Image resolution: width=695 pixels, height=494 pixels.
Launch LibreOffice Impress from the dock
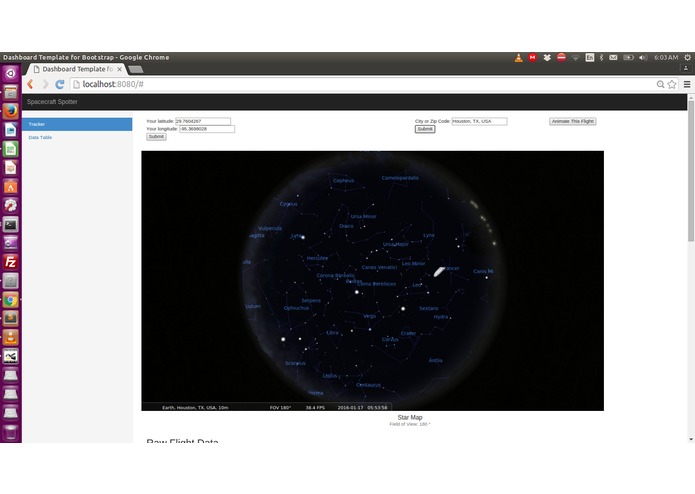tap(11, 167)
